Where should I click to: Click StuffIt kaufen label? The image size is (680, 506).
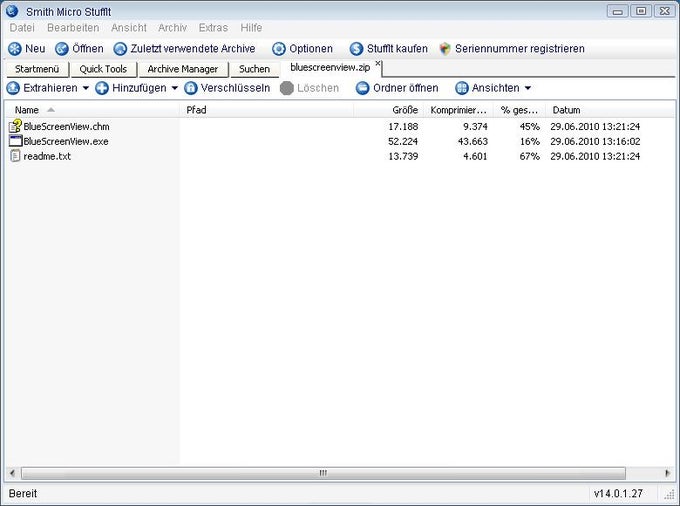pyautogui.click(x=397, y=49)
